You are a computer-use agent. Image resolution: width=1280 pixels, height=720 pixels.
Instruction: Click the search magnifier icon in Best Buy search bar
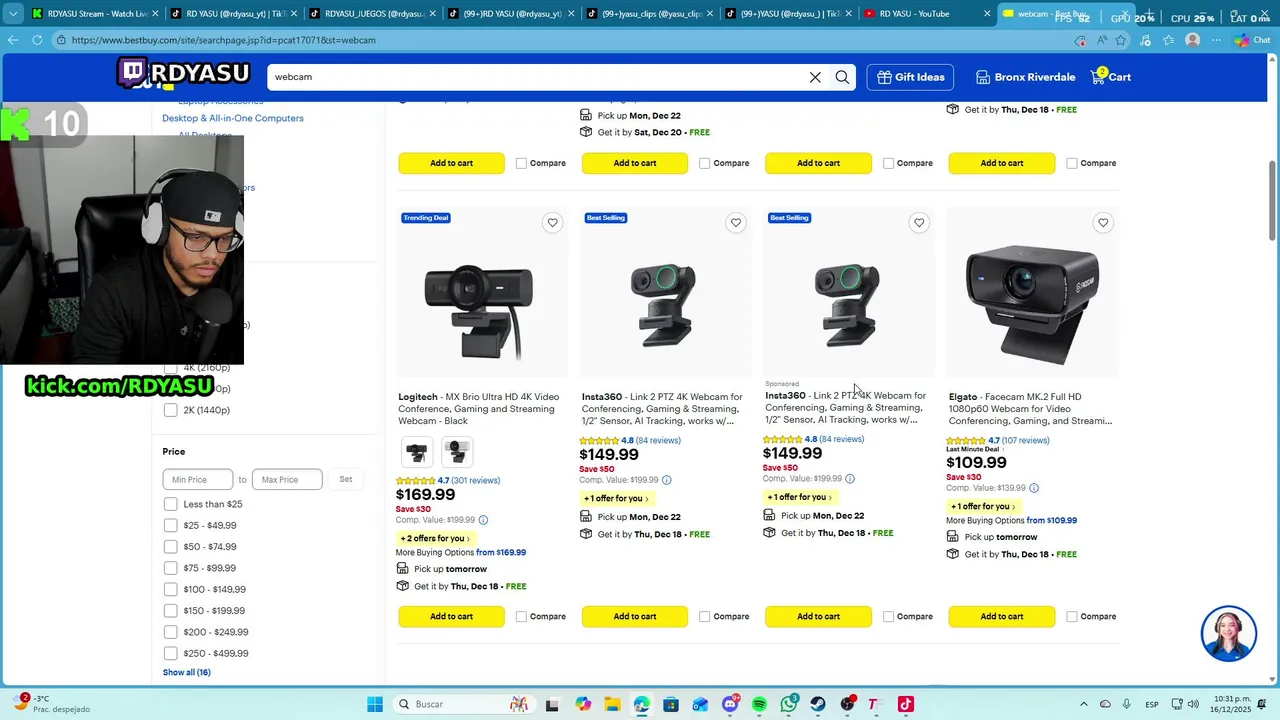pos(842,77)
